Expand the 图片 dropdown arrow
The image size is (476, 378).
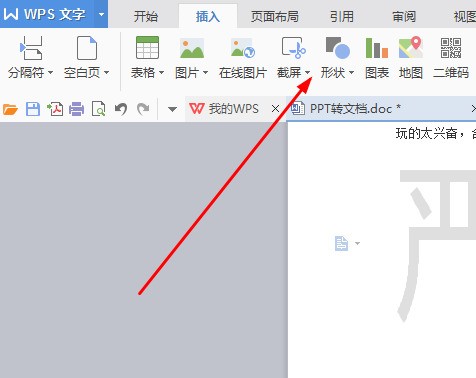point(205,72)
